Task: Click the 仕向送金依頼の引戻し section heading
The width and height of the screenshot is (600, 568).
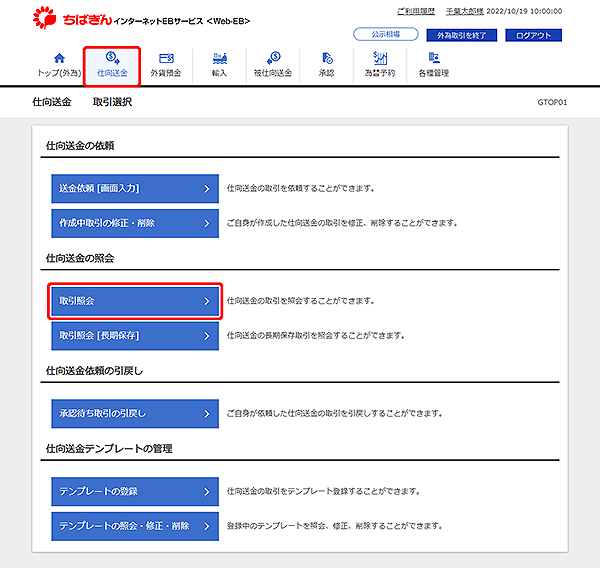Action: pos(95,371)
